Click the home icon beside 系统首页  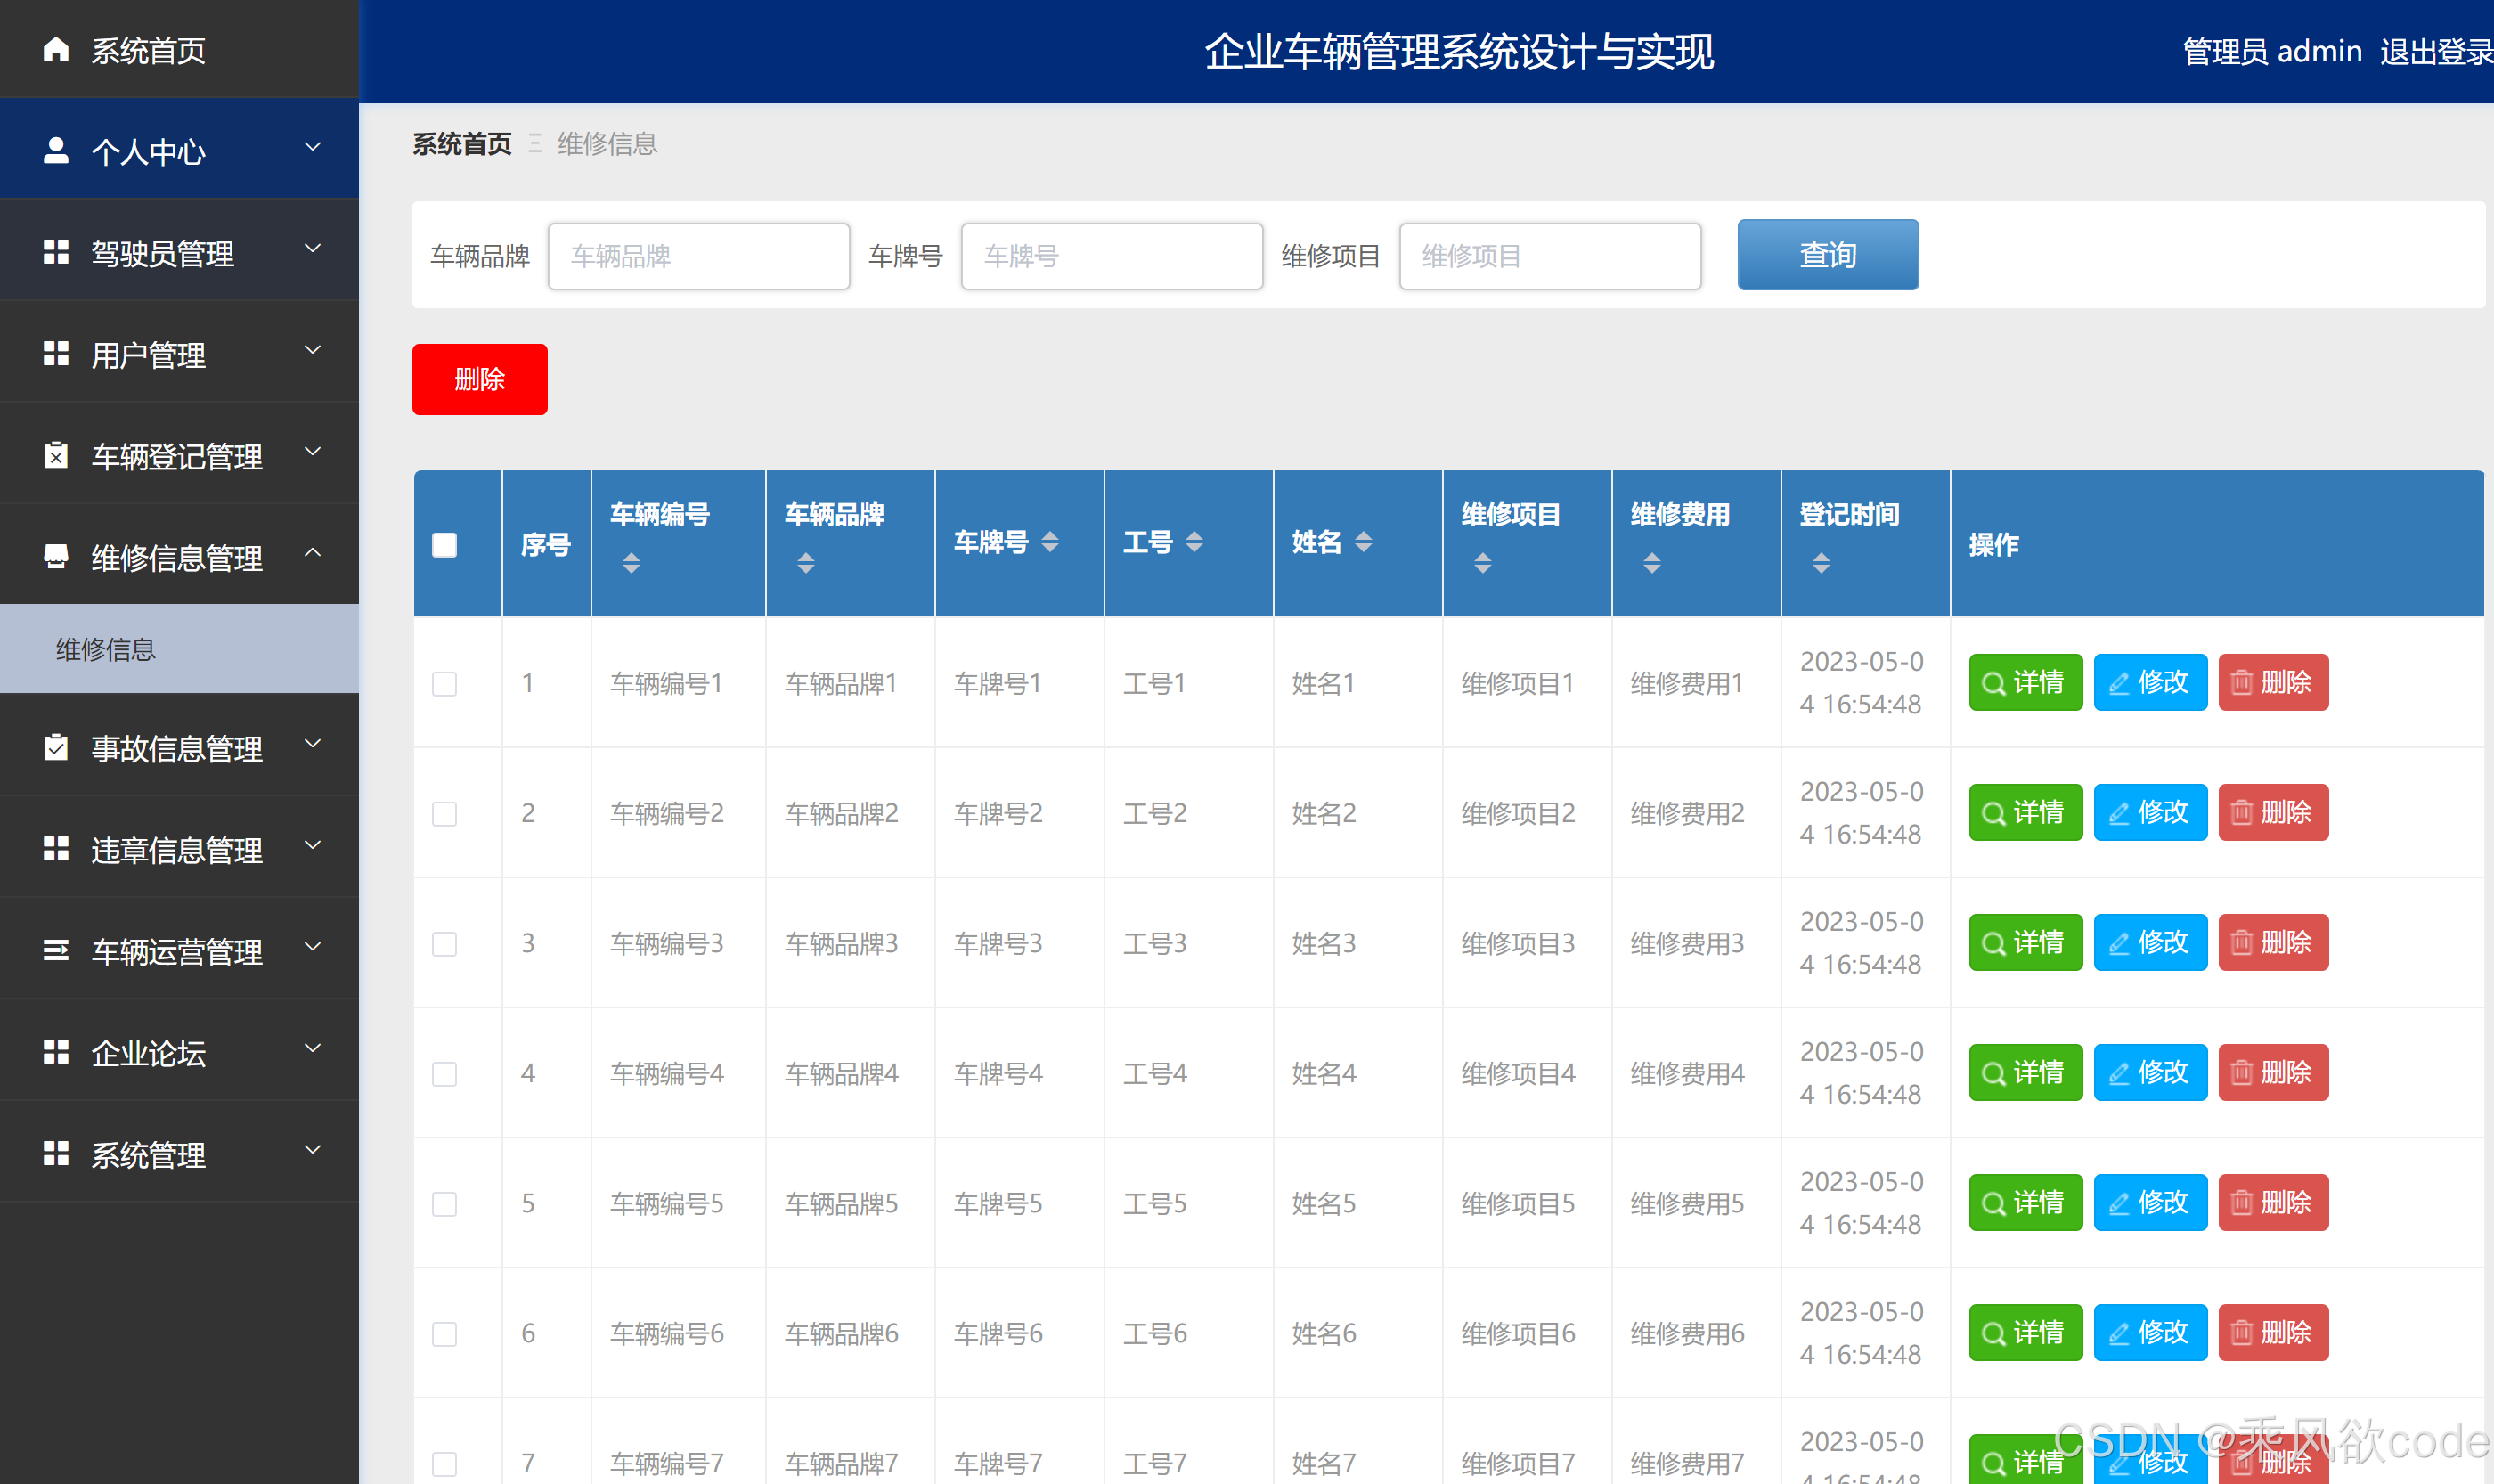point(56,49)
